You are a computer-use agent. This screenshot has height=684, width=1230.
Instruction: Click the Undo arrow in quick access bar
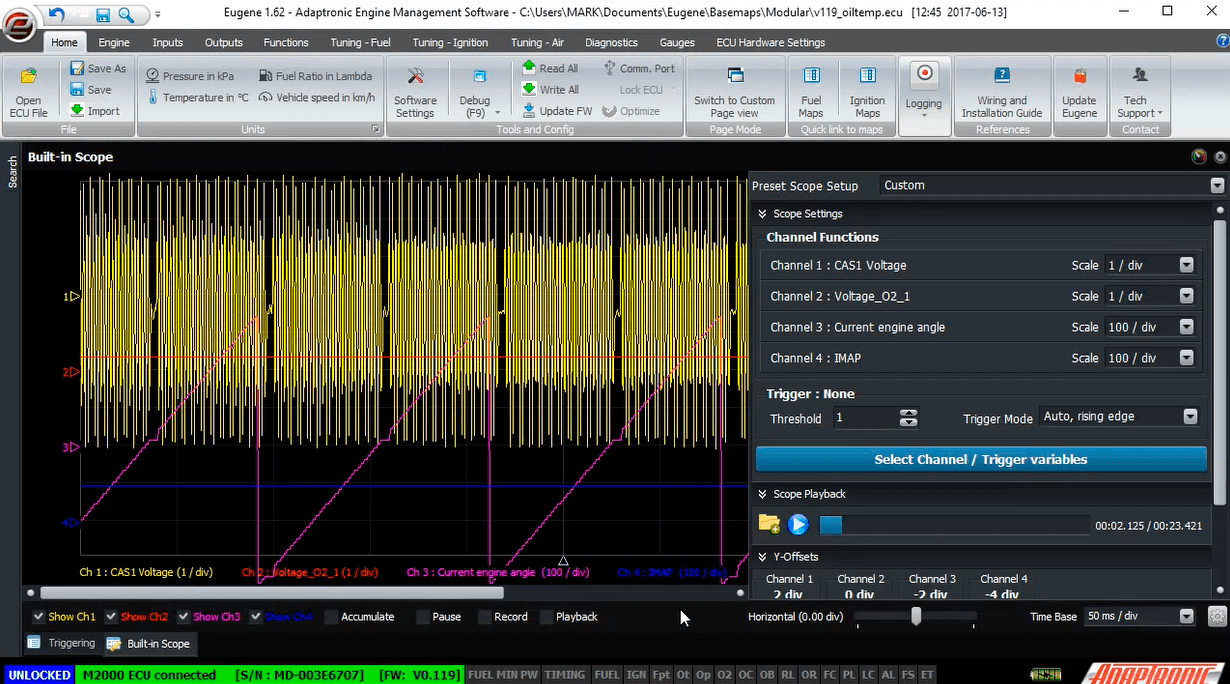point(57,14)
